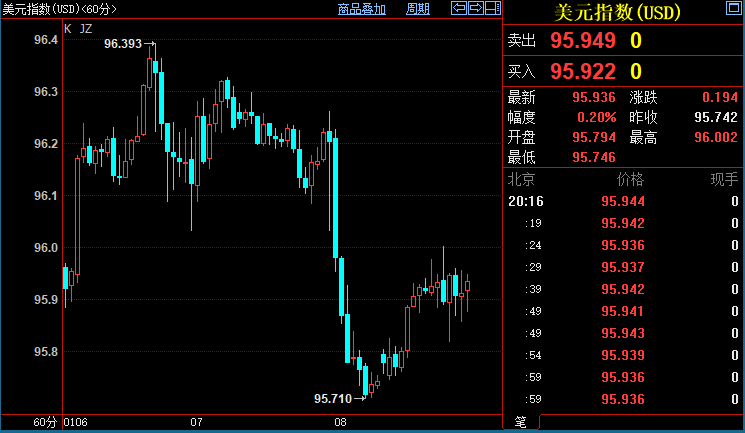The width and height of the screenshot is (745, 433).
Task: Click the K indicator label on chart
Action: (68, 29)
